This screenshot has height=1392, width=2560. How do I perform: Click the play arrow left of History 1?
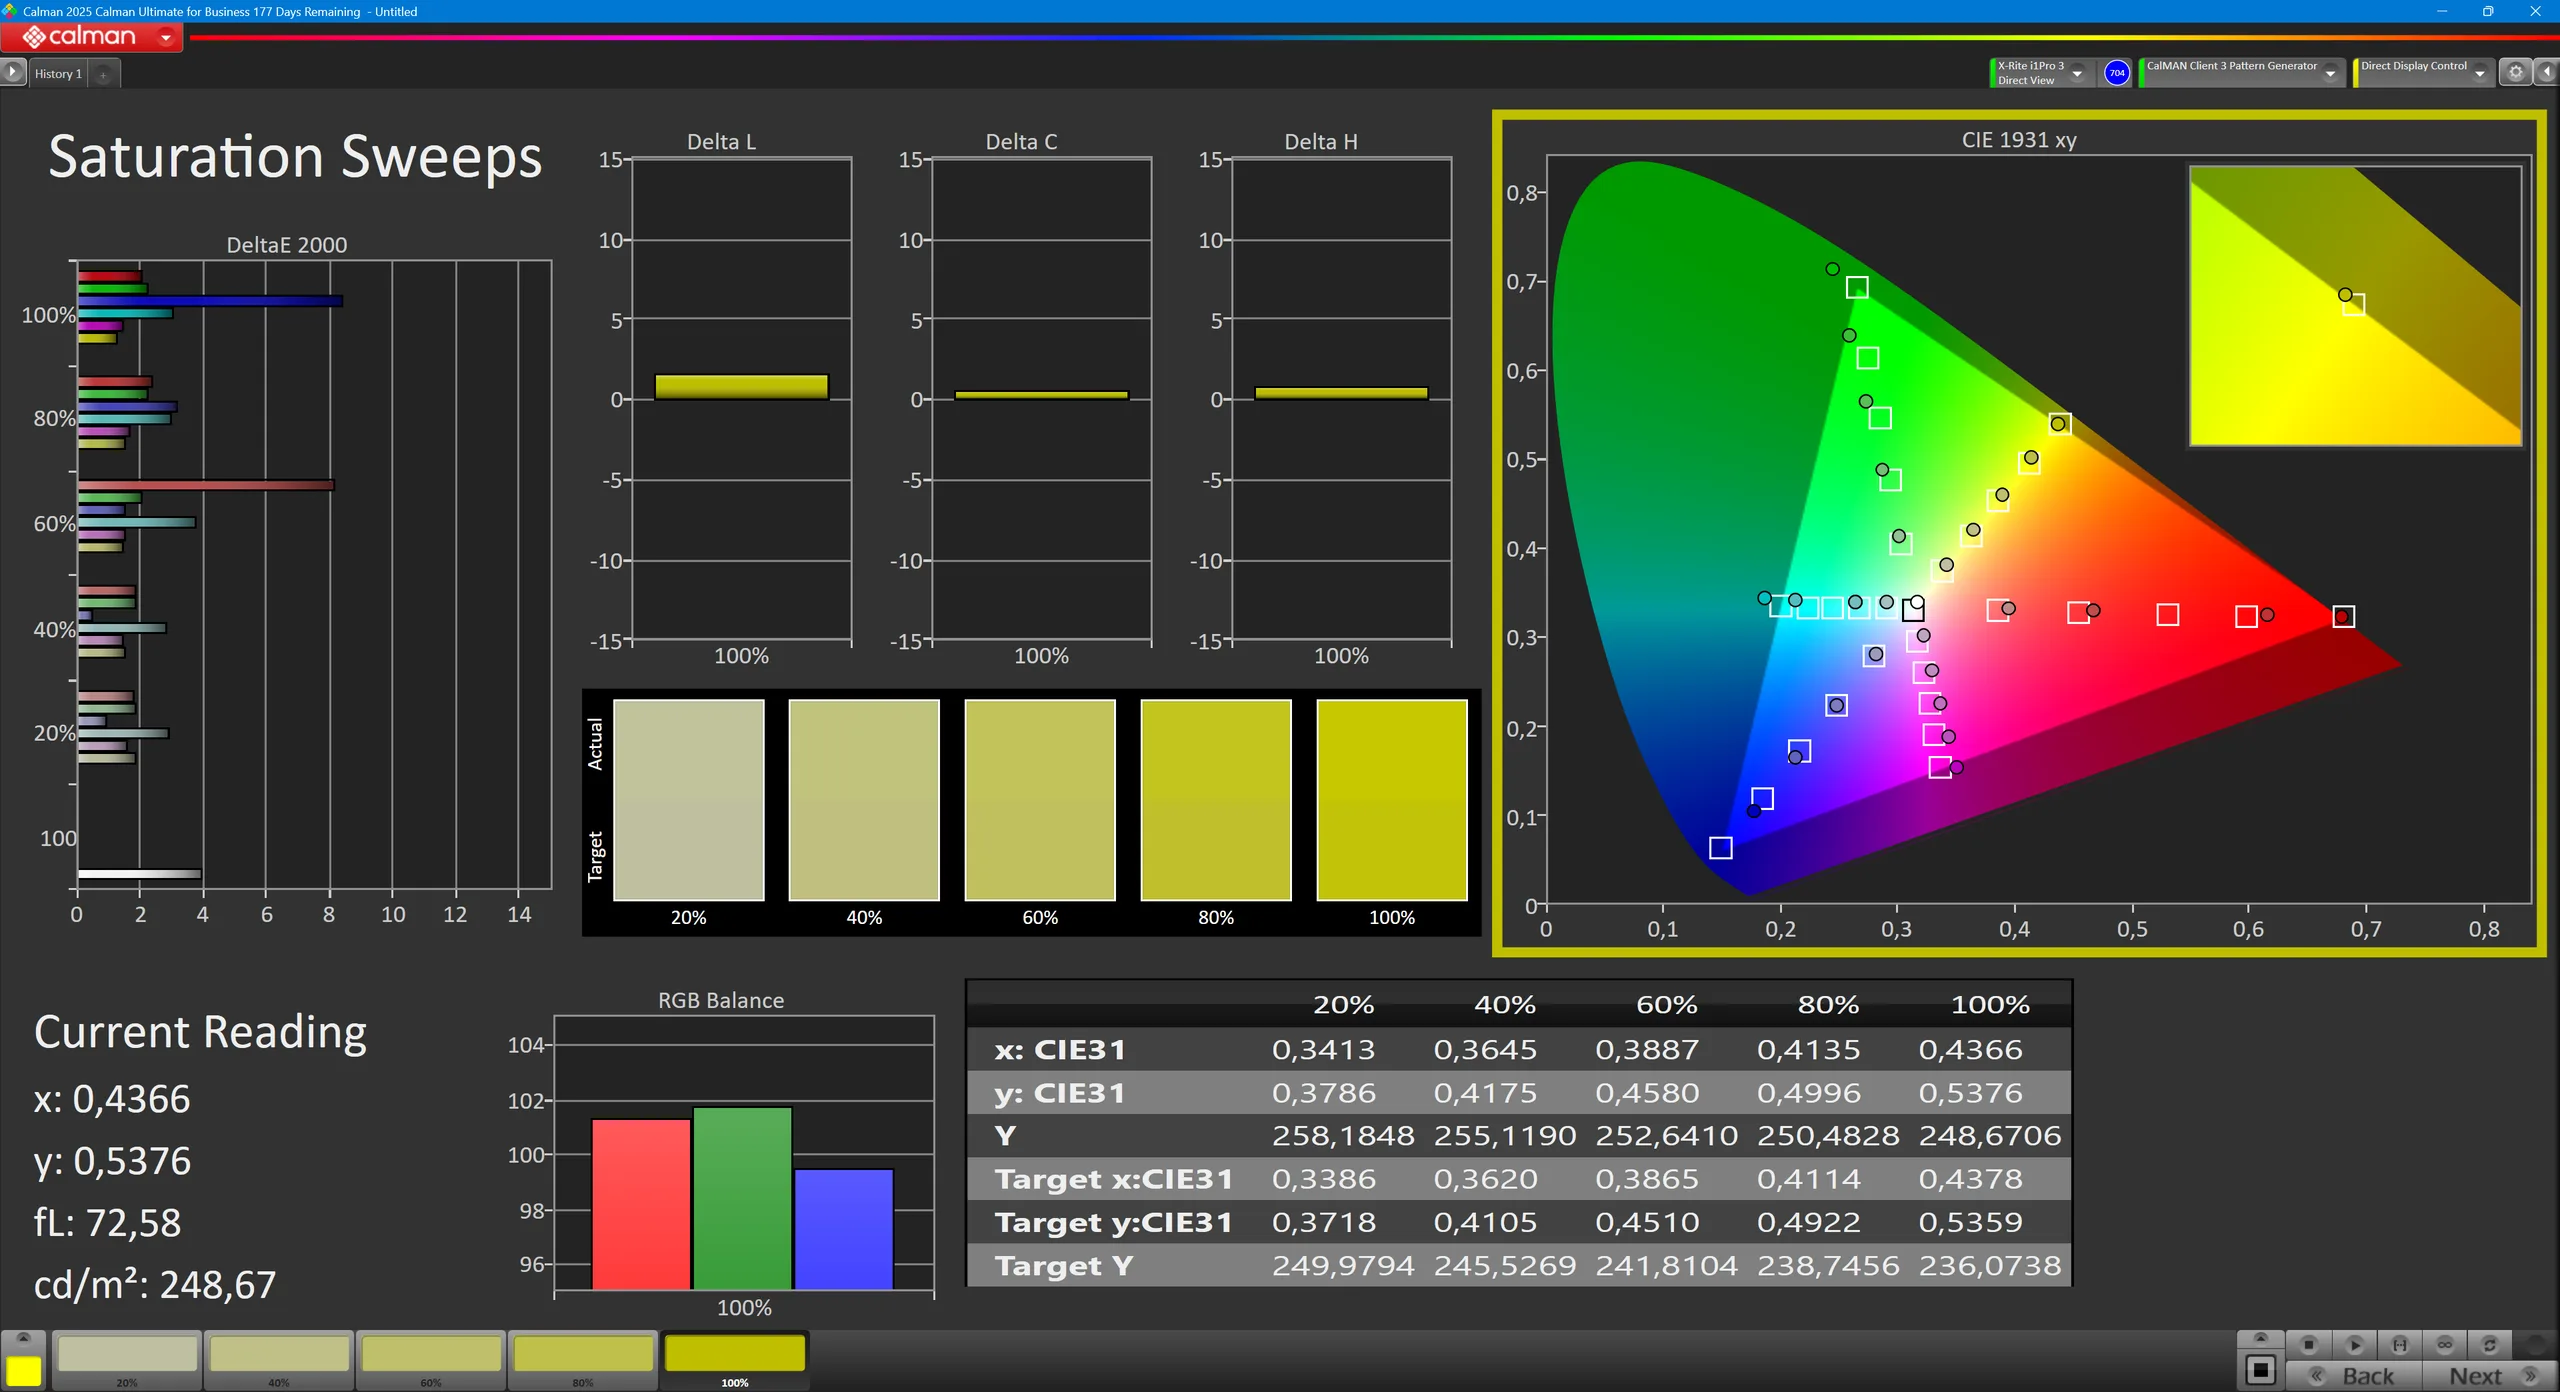[12, 72]
